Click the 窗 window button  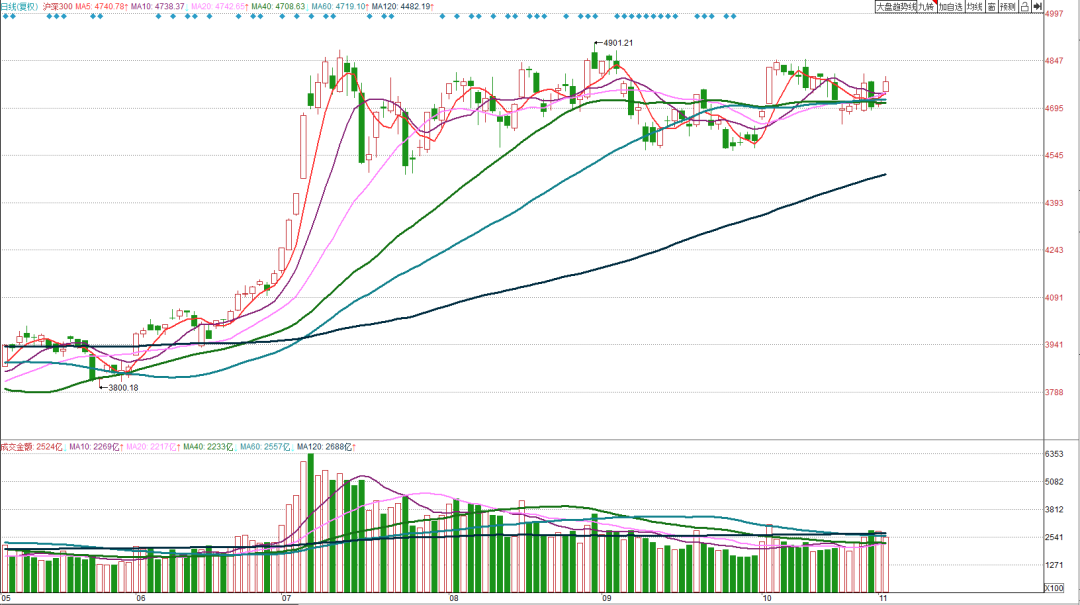[x=992, y=6]
